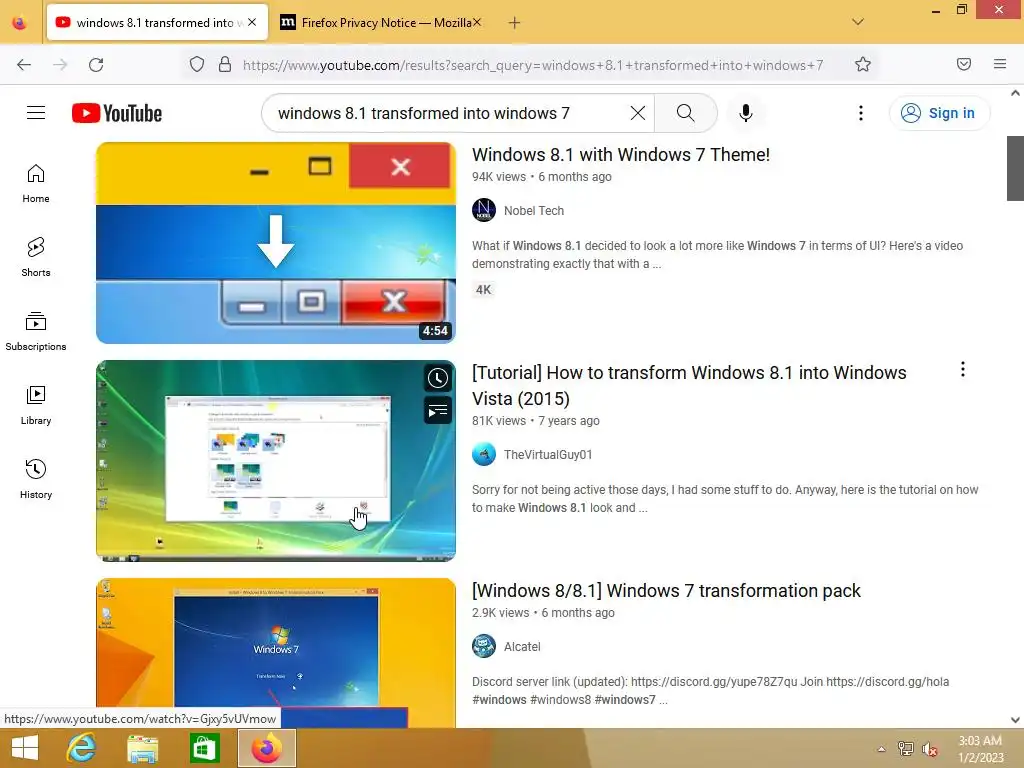Click the muted volume tray icon
The width and height of the screenshot is (1024, 768).
coord(930,749)
